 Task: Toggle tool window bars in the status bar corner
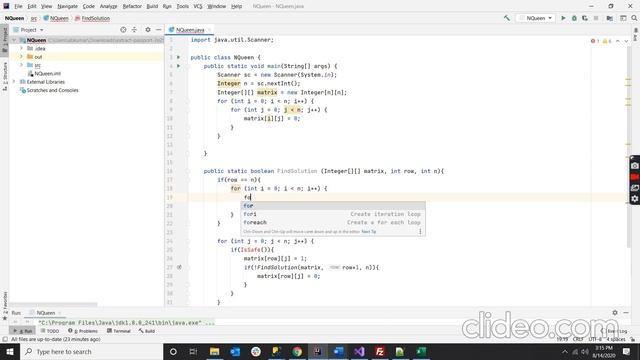coord(4,339)
